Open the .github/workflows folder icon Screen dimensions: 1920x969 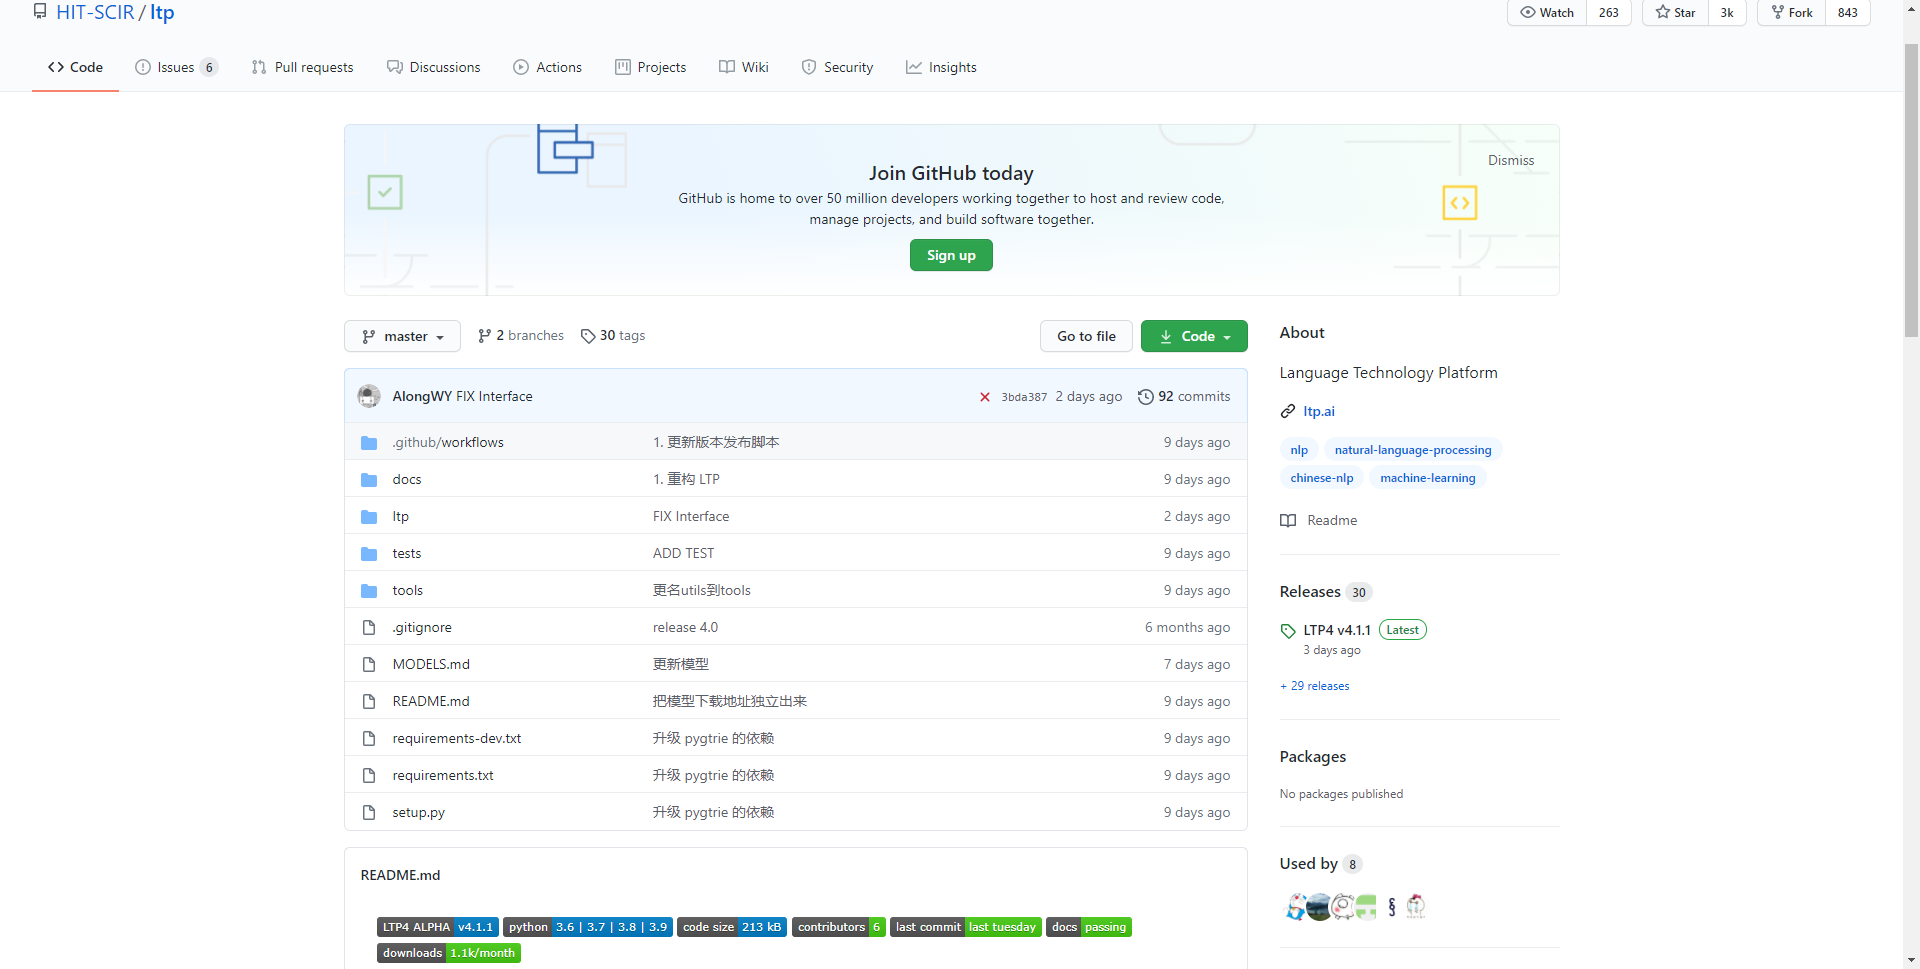(369, 443)
